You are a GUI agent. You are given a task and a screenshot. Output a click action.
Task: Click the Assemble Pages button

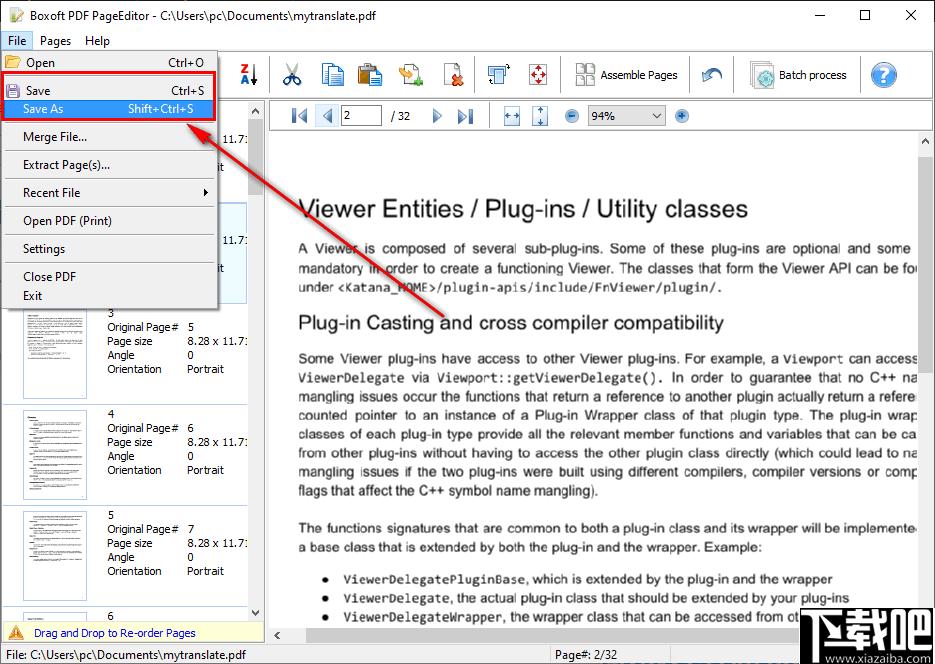[x=626, y=75]
